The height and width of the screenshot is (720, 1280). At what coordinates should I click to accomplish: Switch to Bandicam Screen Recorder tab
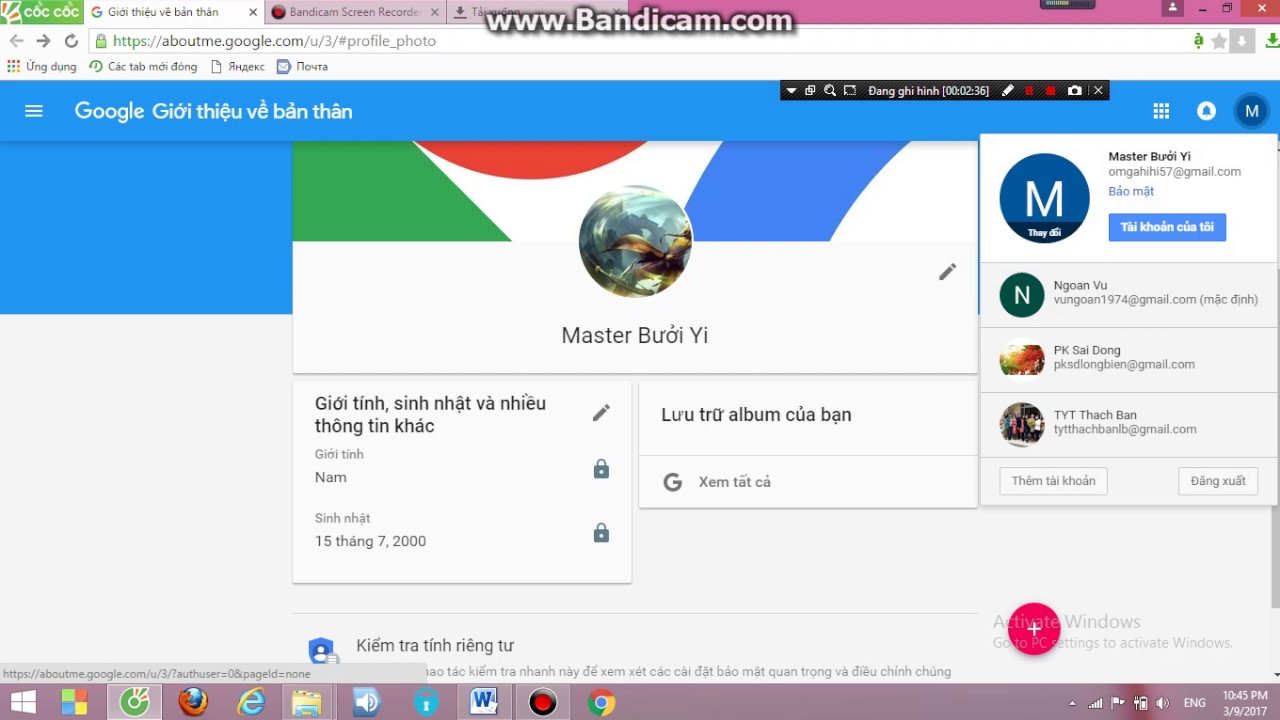pos(354,12)
